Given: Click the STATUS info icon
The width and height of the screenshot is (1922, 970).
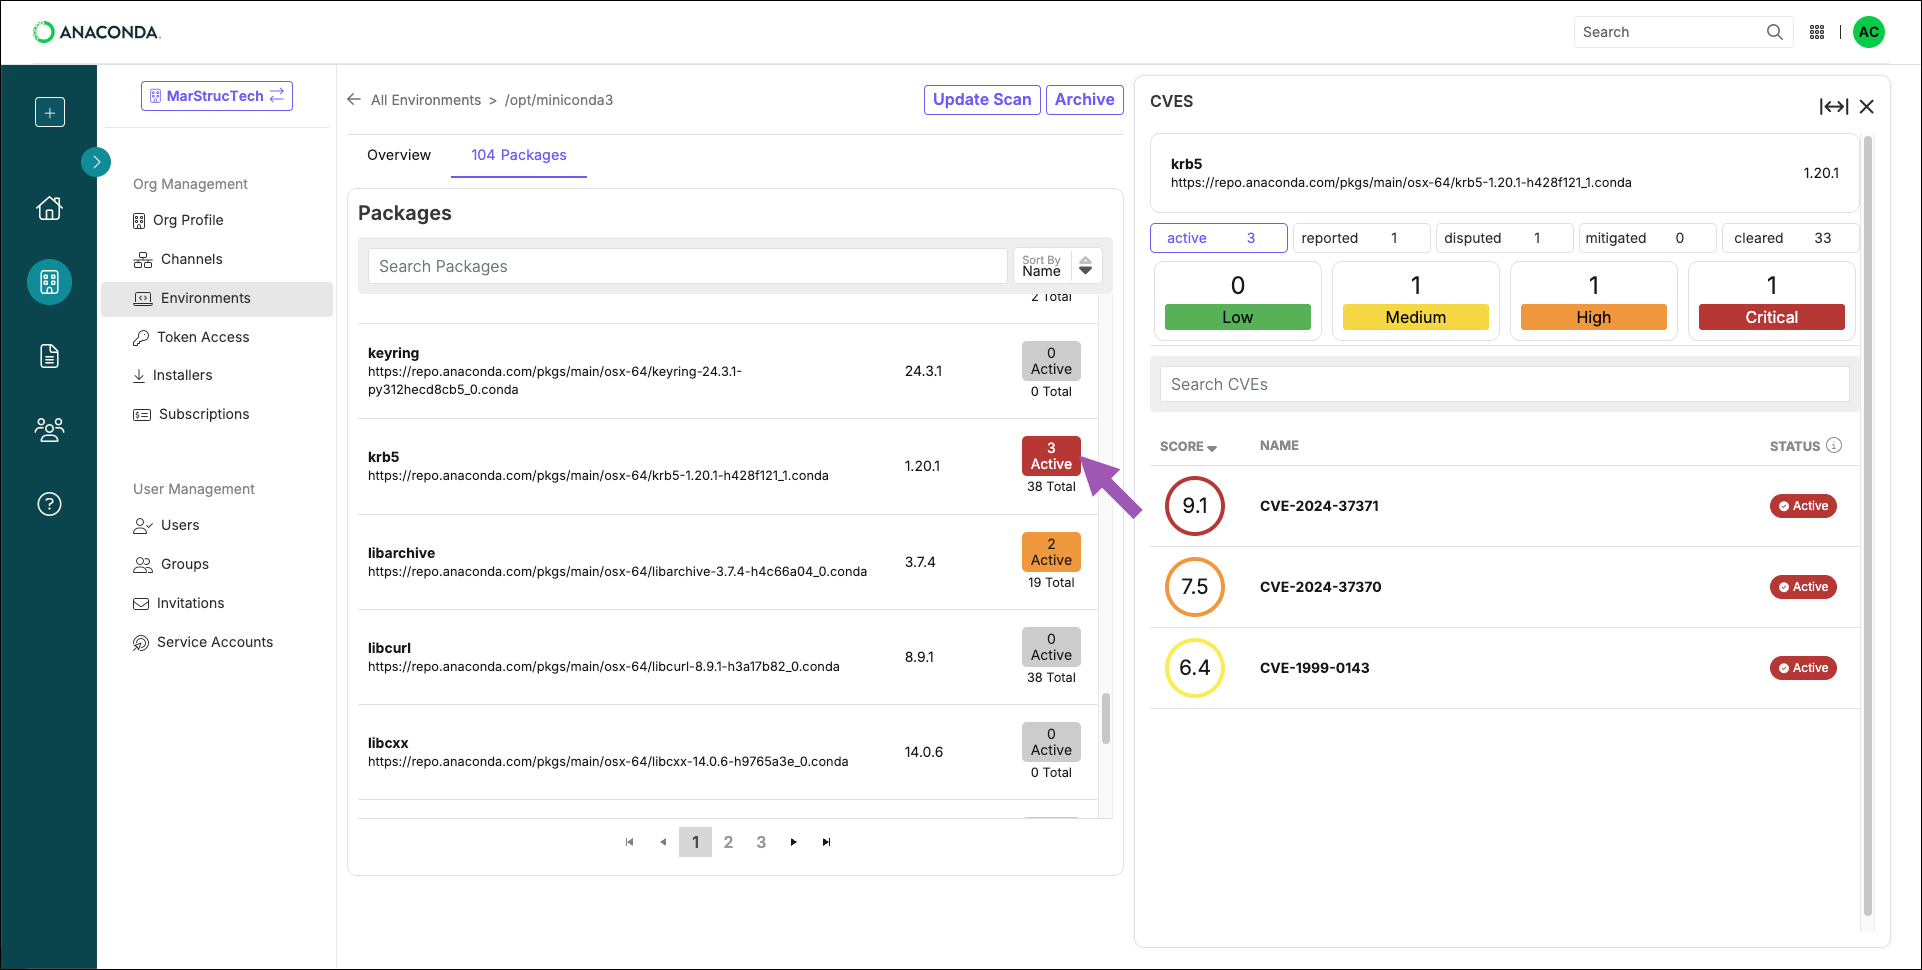Looking at the screenshot, I should click(1834, 446).
